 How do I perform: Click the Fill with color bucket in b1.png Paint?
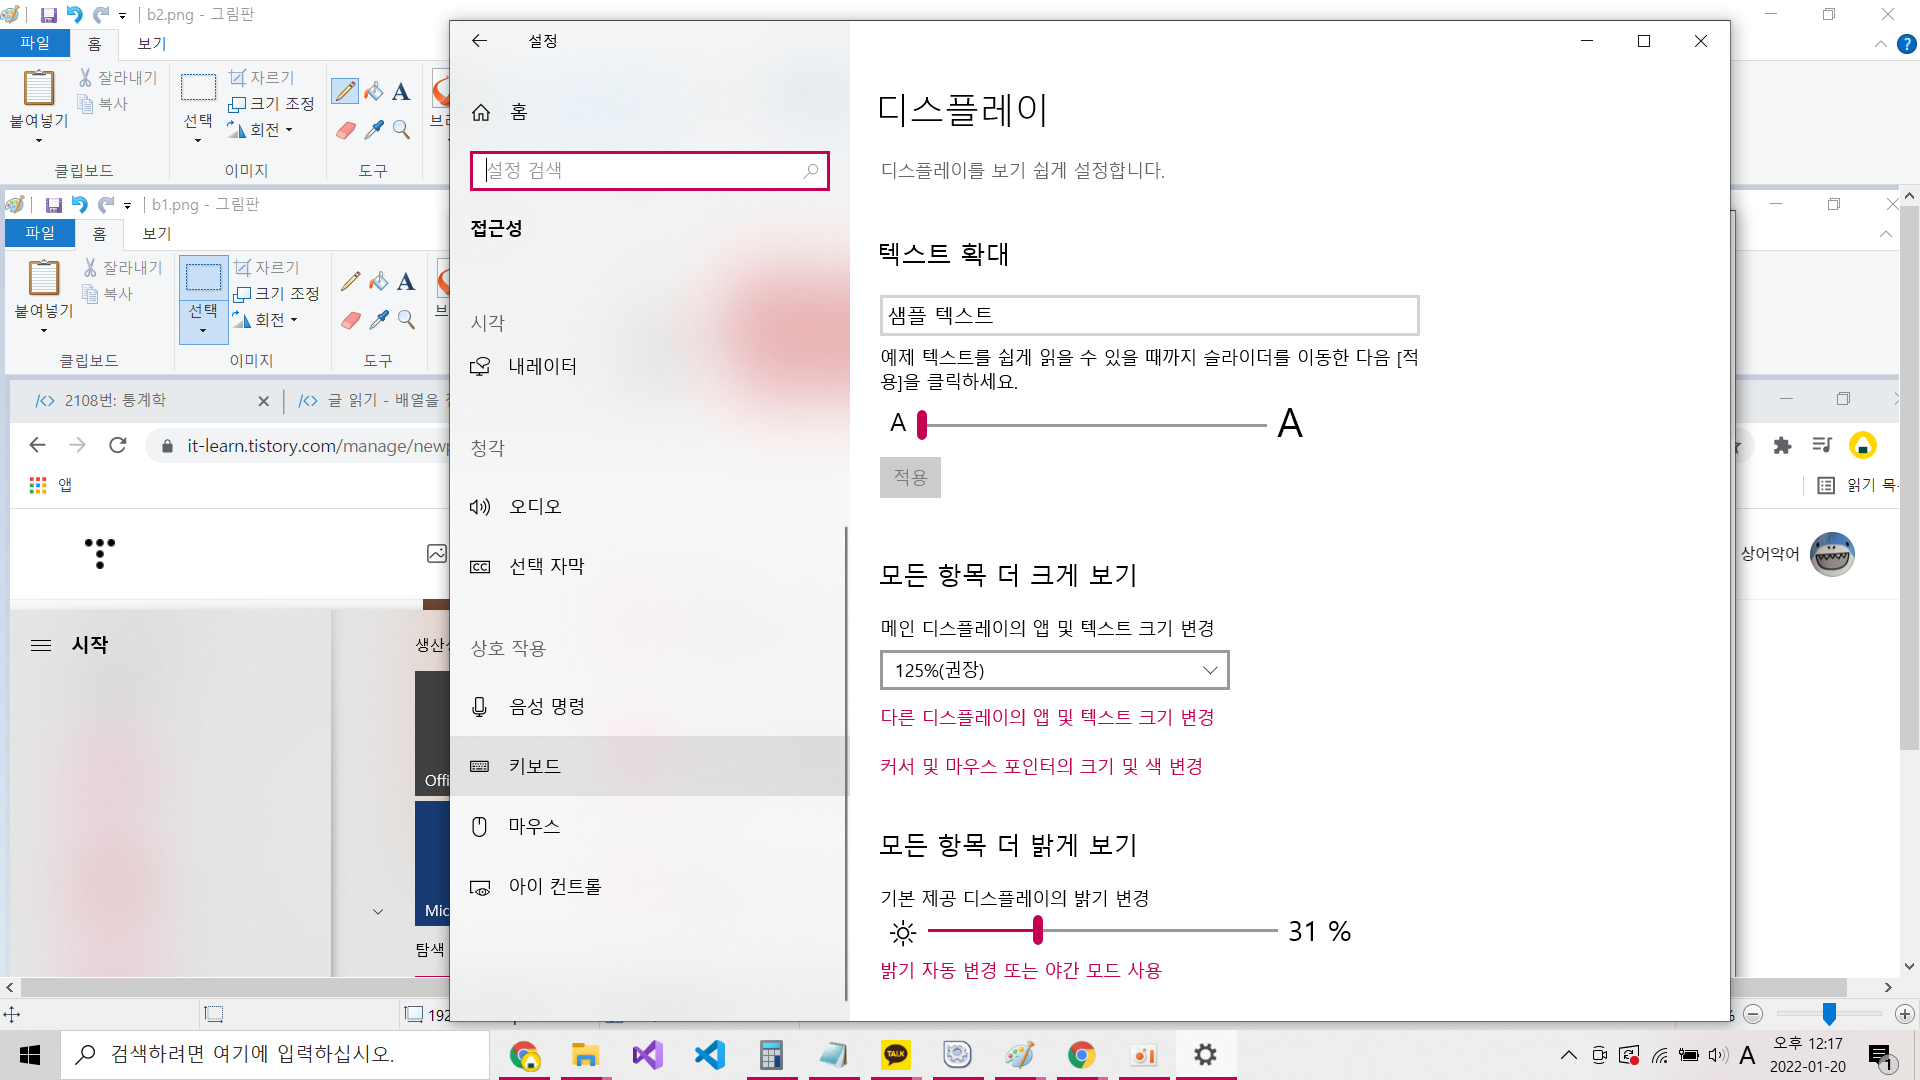[378, 282]
